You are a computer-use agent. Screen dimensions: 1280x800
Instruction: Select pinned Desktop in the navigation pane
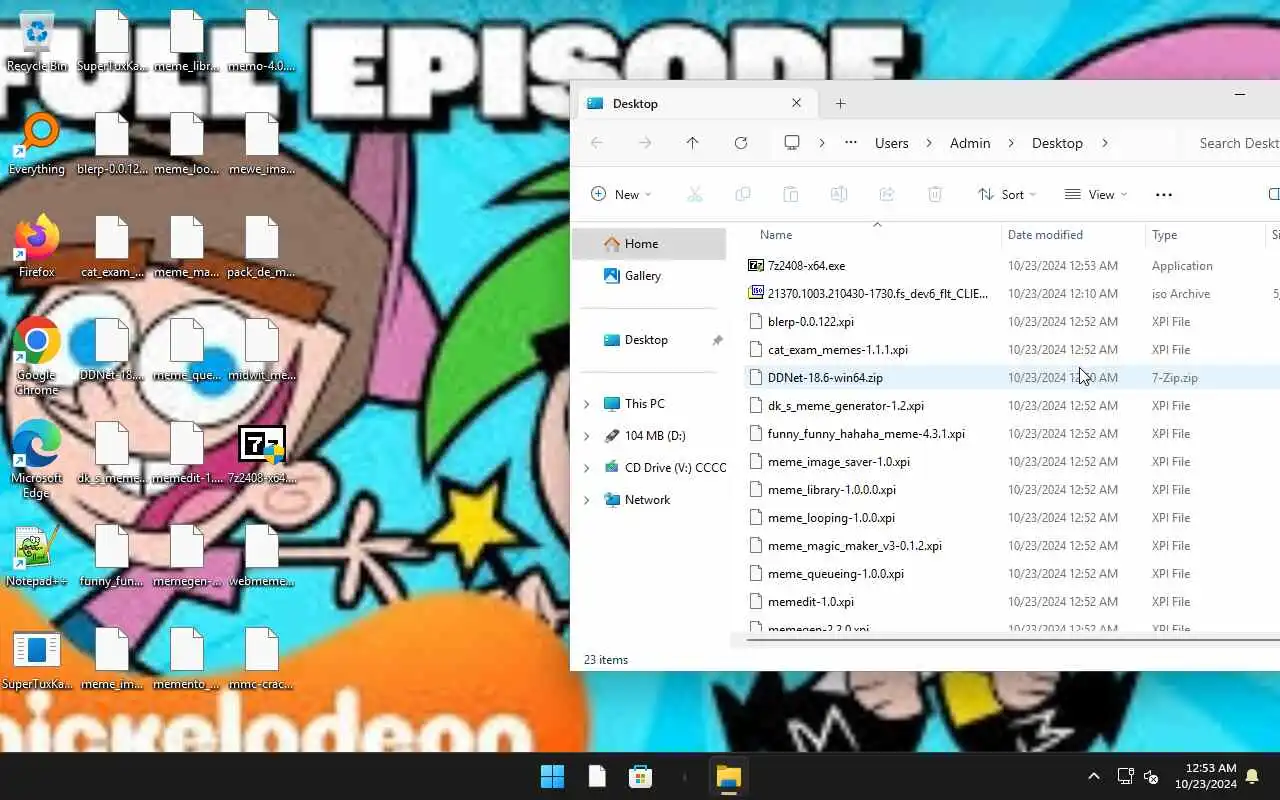[649, 340]
